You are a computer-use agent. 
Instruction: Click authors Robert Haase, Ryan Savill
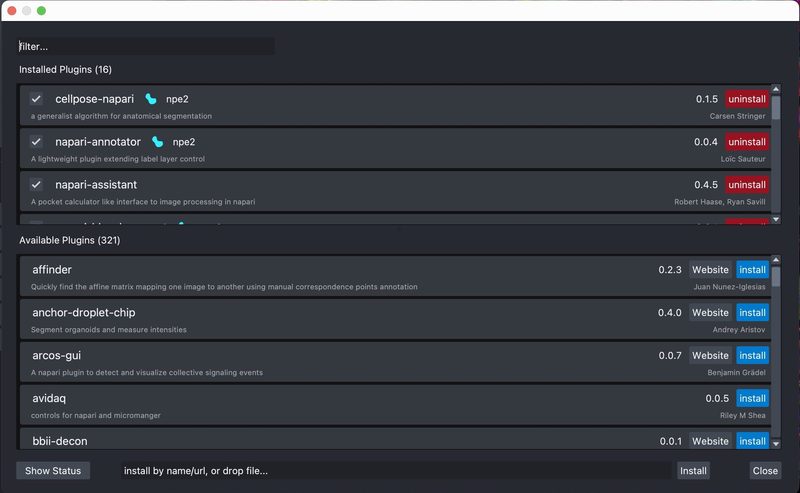click(719, 202)
